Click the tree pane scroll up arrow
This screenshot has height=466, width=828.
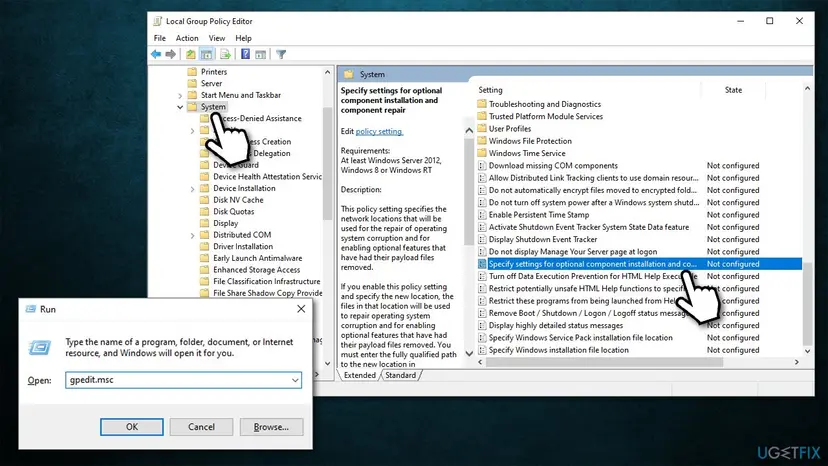pyautogui.click(x=327, y=72)
